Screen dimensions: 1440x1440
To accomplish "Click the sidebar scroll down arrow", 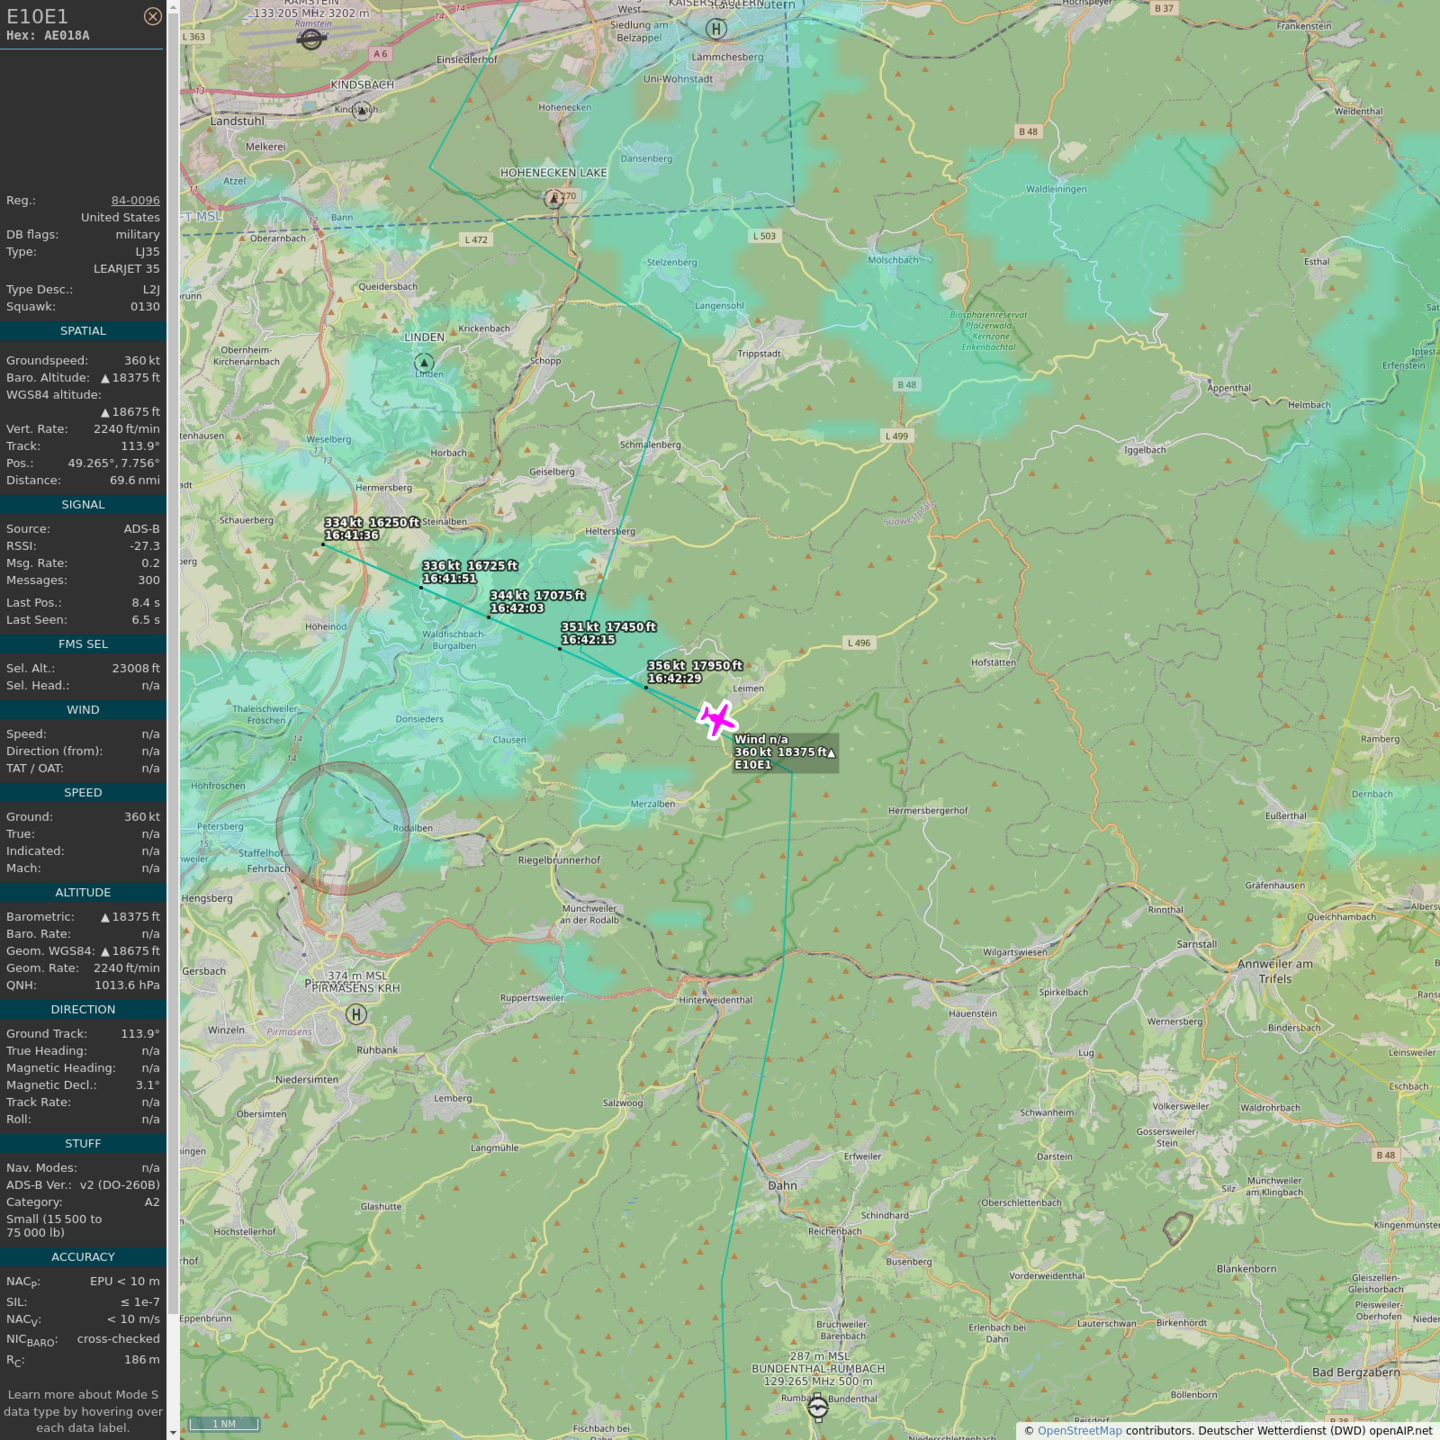I will pyautogui.click(x=173, y=1432).
